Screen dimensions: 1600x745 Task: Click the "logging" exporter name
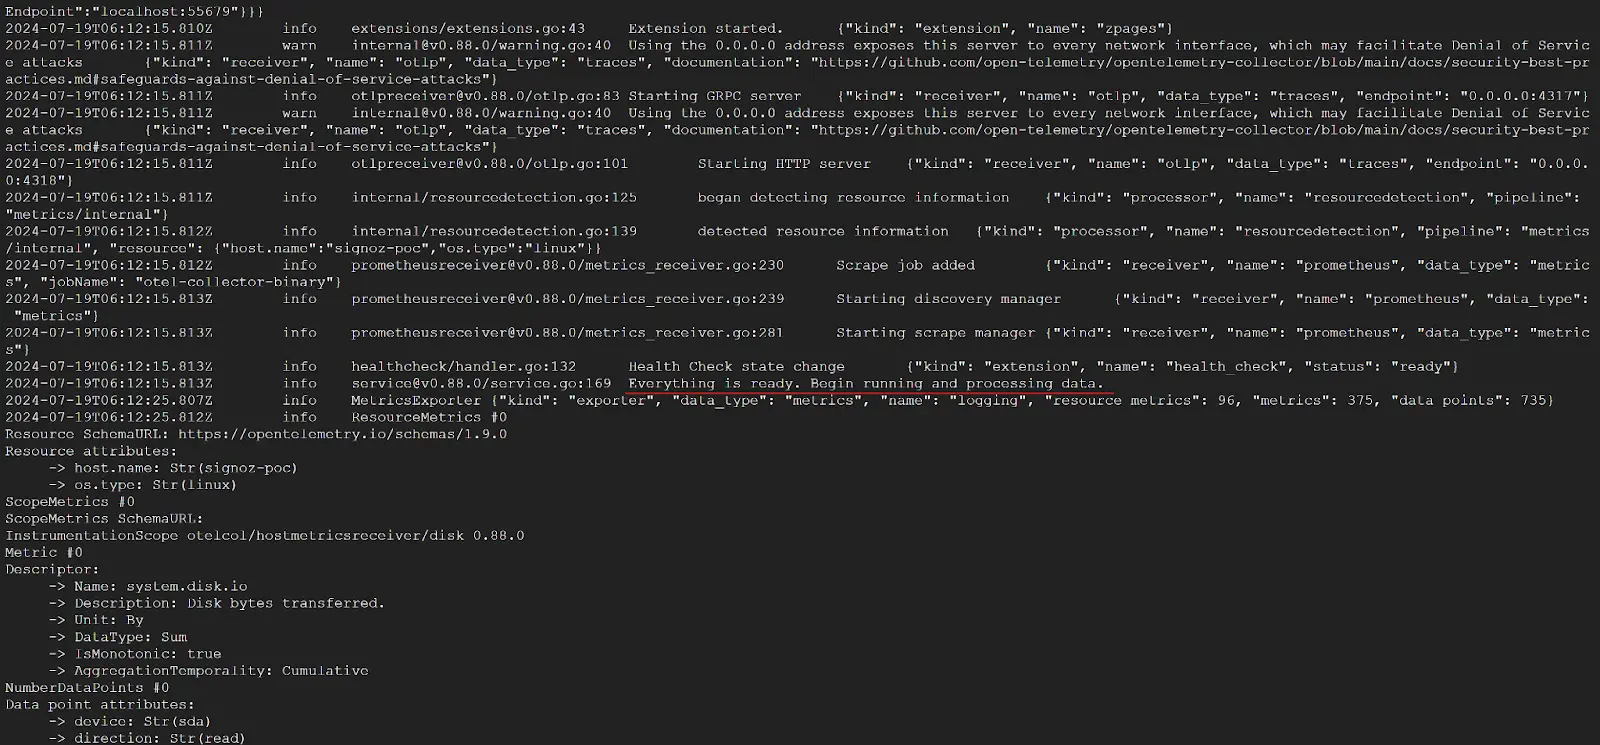click(988, 400)
